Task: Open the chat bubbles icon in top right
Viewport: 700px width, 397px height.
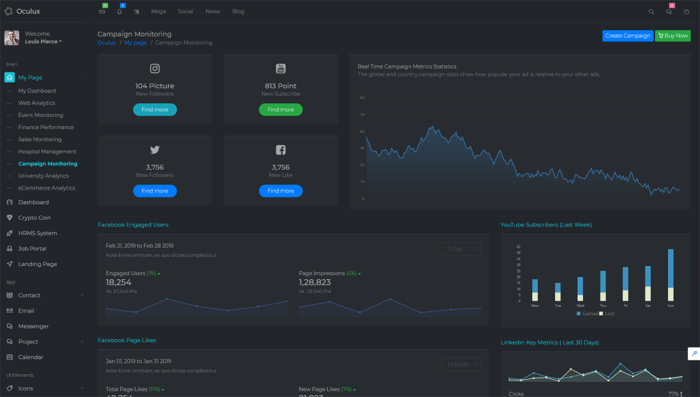Action: pyautogui.click(x=669, y=12)
